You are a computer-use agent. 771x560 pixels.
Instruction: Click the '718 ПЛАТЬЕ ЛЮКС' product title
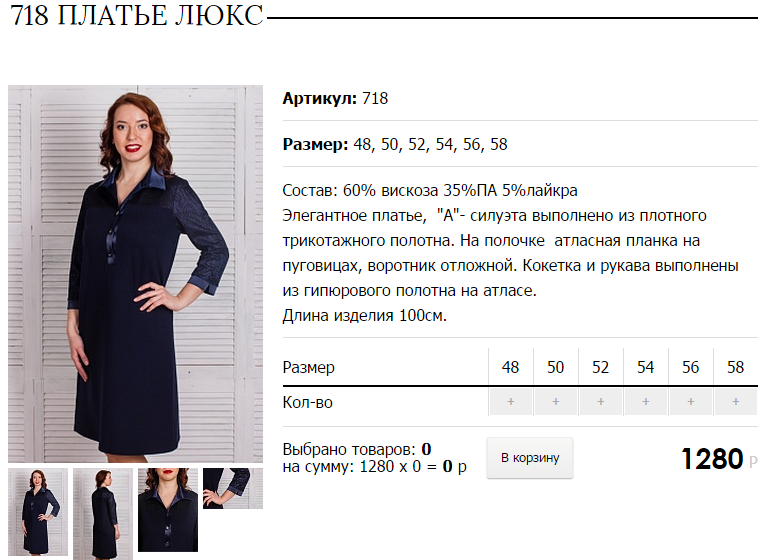click(137, 16)
